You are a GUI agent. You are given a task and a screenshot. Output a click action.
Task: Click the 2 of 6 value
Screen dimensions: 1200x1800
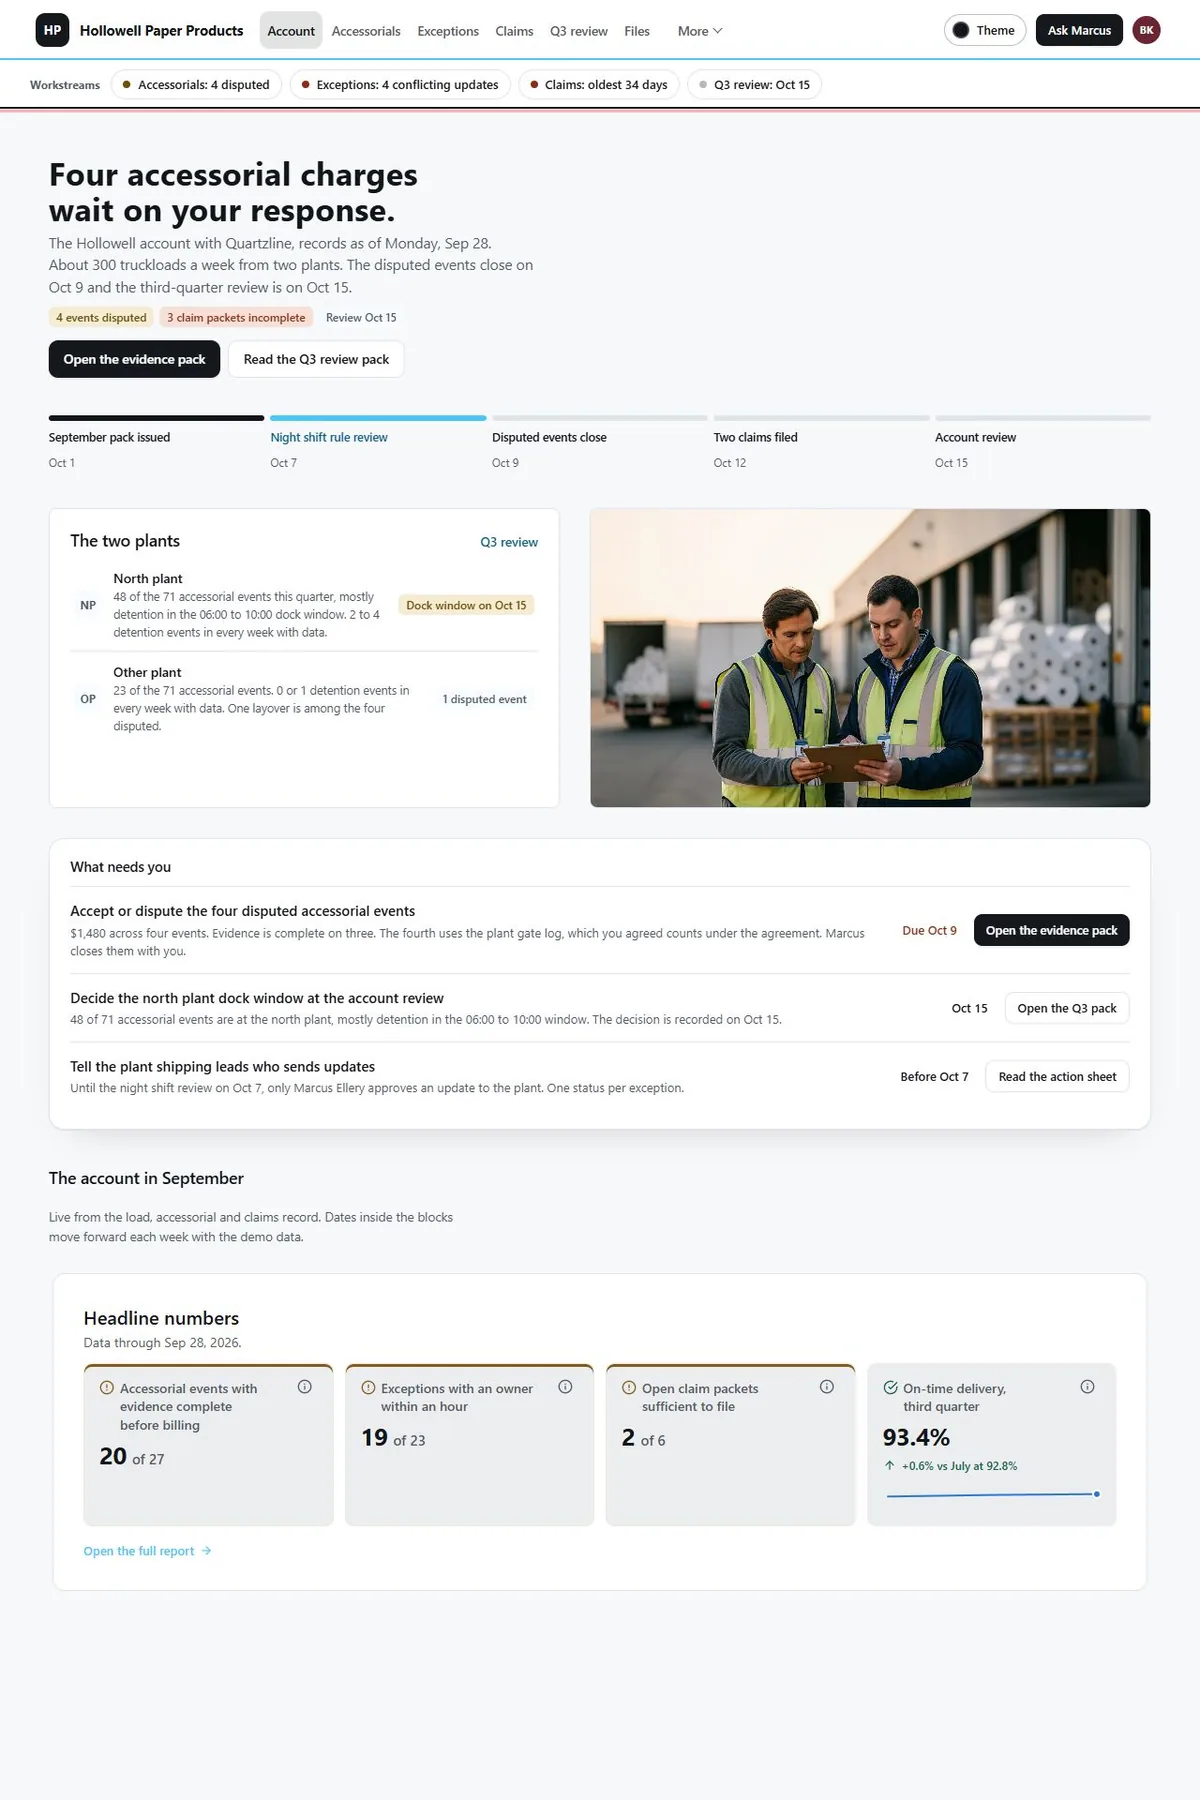click(x=643, y=1438)
